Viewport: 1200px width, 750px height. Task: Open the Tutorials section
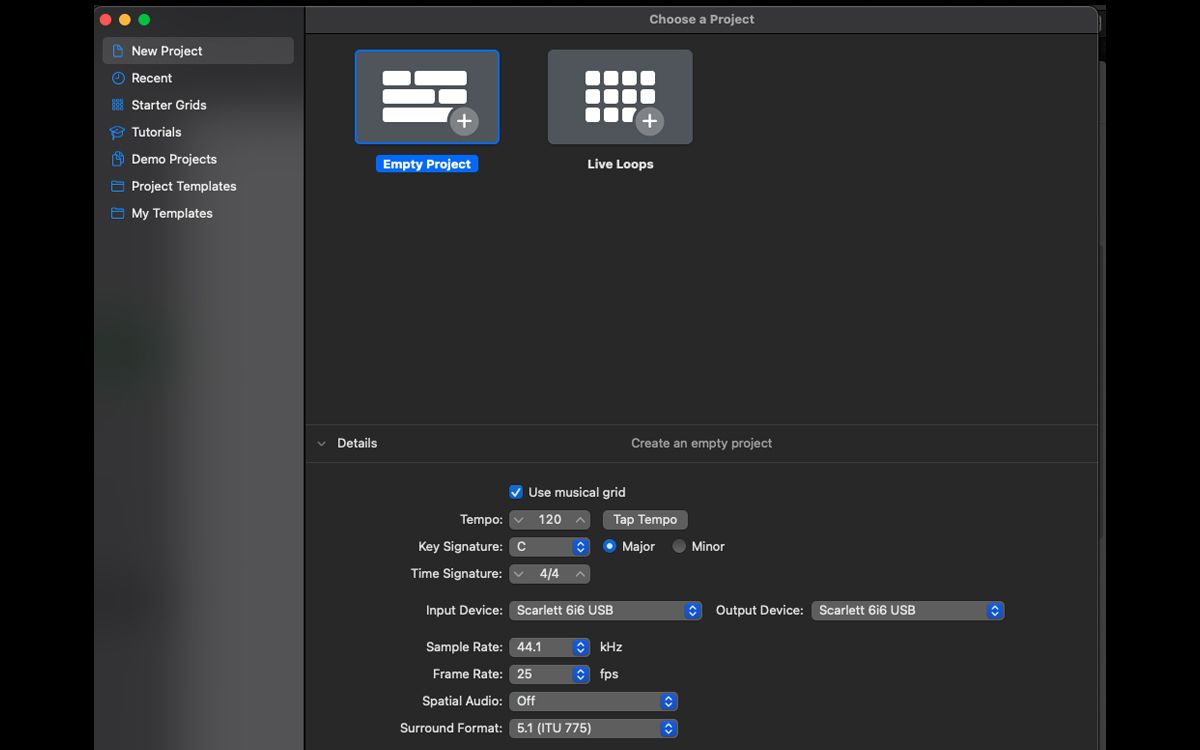(117, 131)
